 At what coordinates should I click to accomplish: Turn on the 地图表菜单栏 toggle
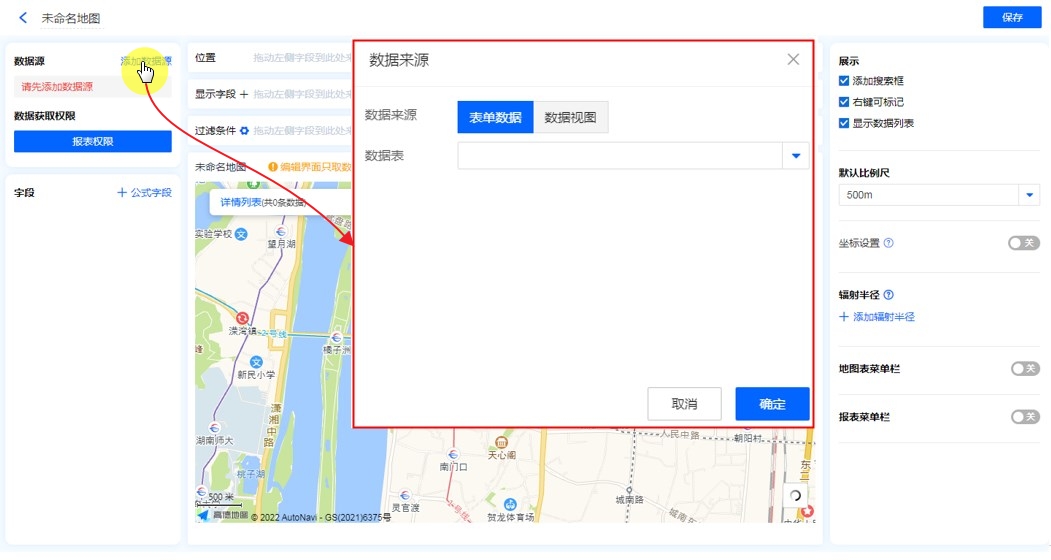(1024, 369)
